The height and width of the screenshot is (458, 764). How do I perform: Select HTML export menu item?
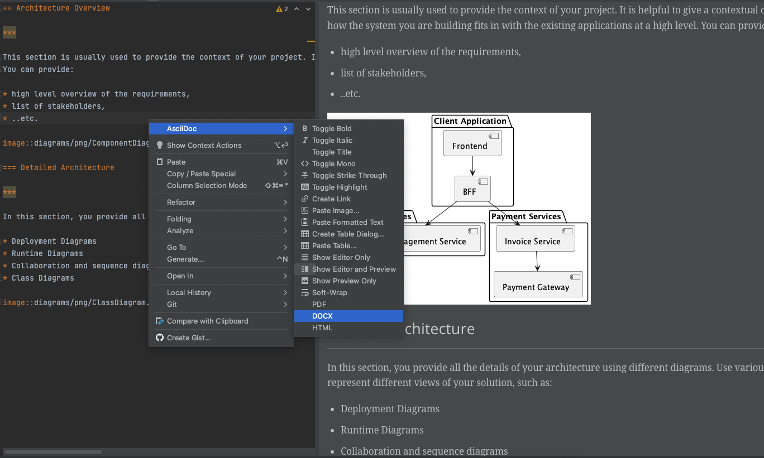(x=349, y=327)
